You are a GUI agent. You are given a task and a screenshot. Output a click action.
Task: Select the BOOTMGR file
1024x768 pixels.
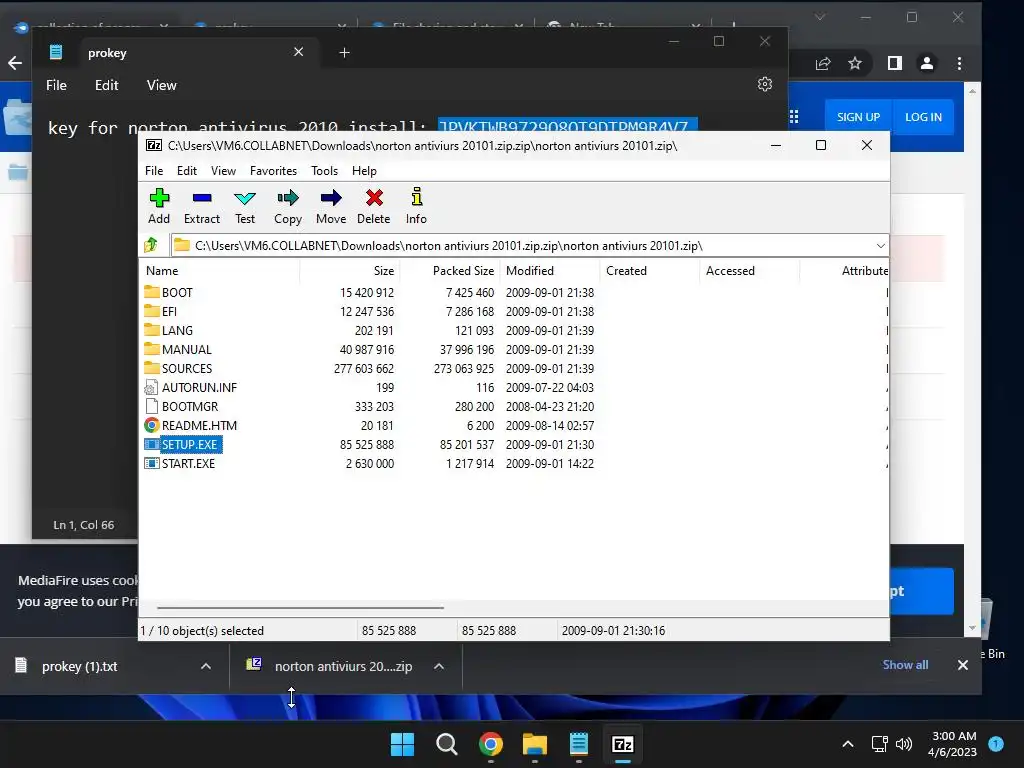(x=189, y=406)
